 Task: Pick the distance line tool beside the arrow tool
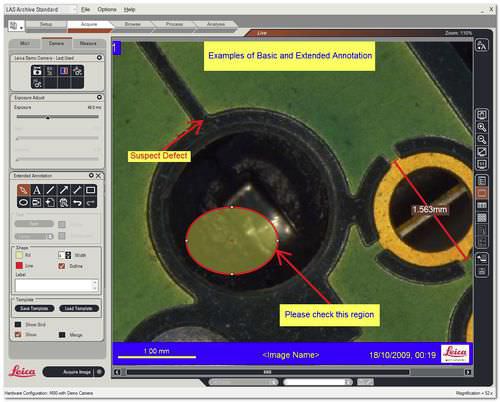point(77,190)
